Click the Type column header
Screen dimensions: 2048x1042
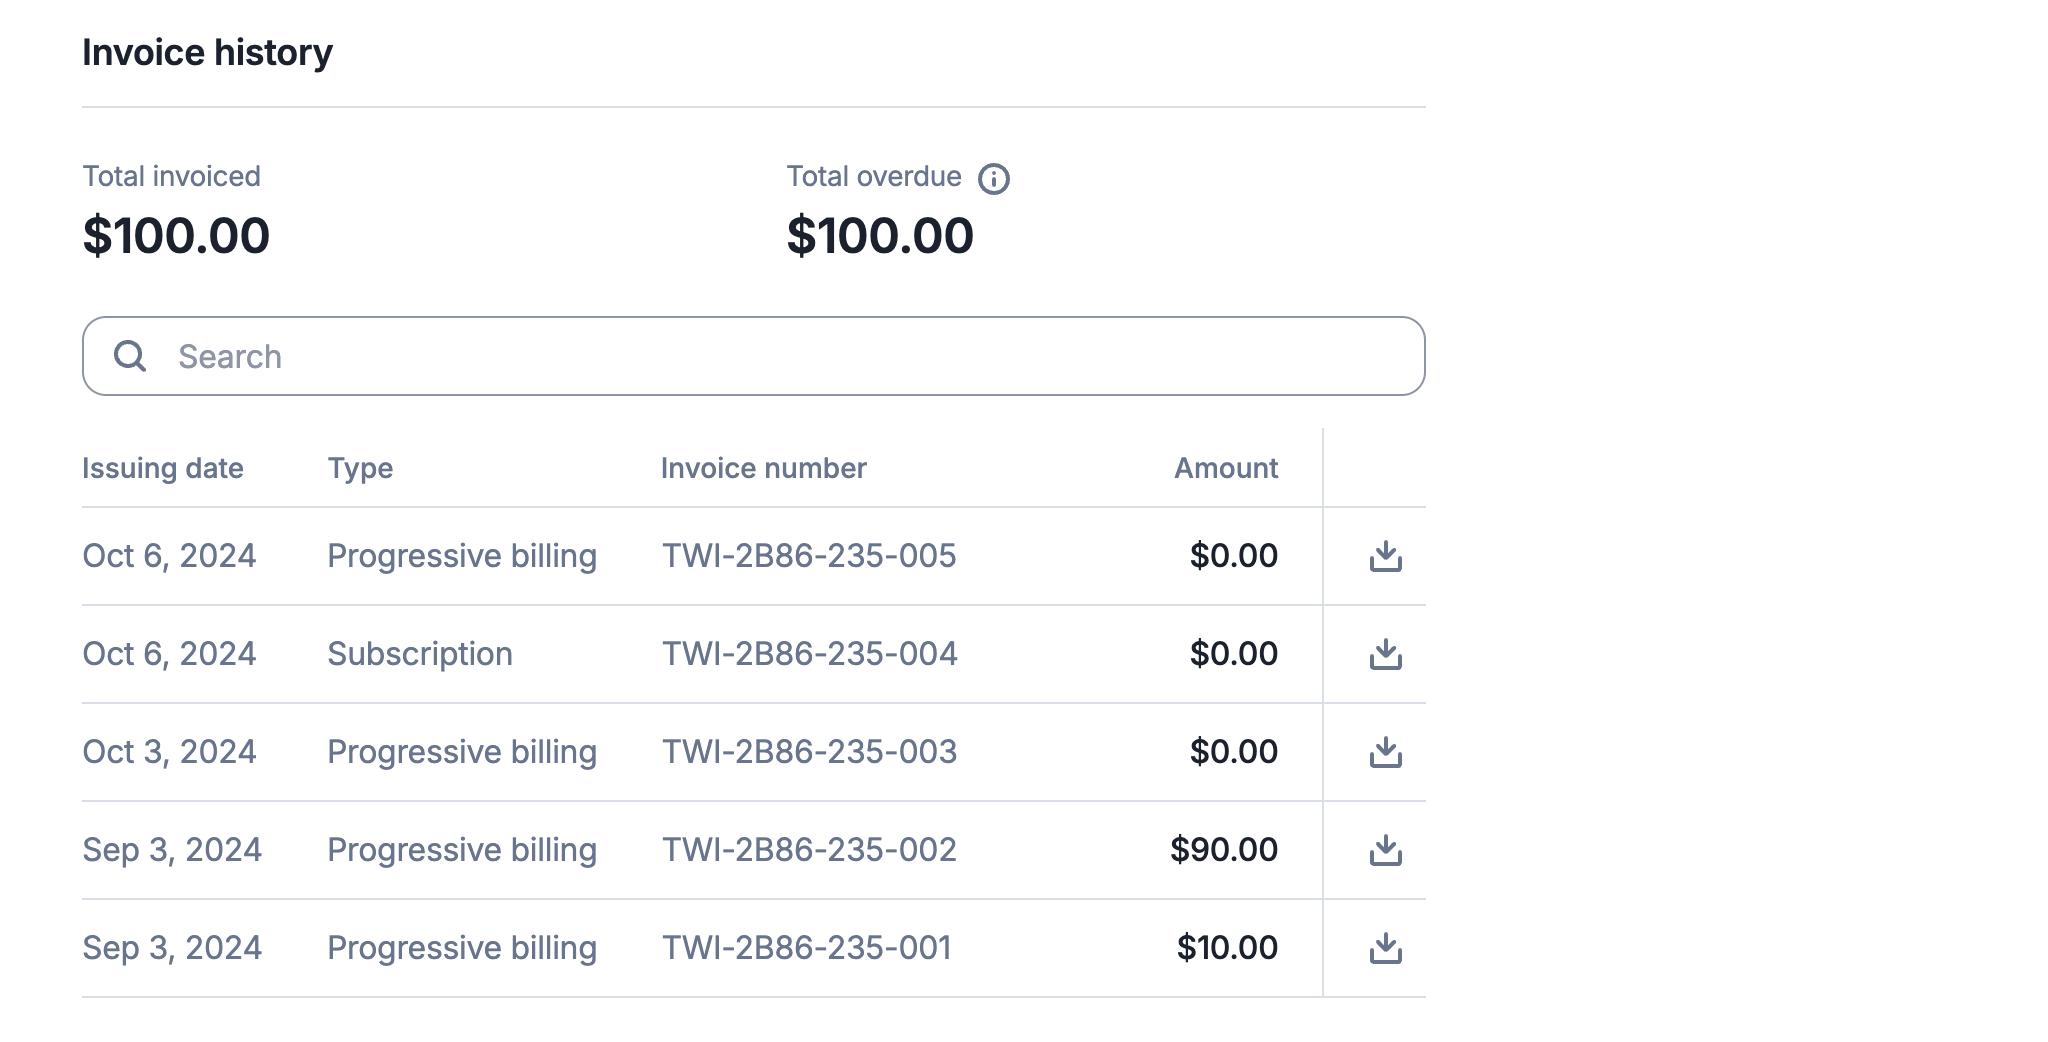tap(360, 468)
